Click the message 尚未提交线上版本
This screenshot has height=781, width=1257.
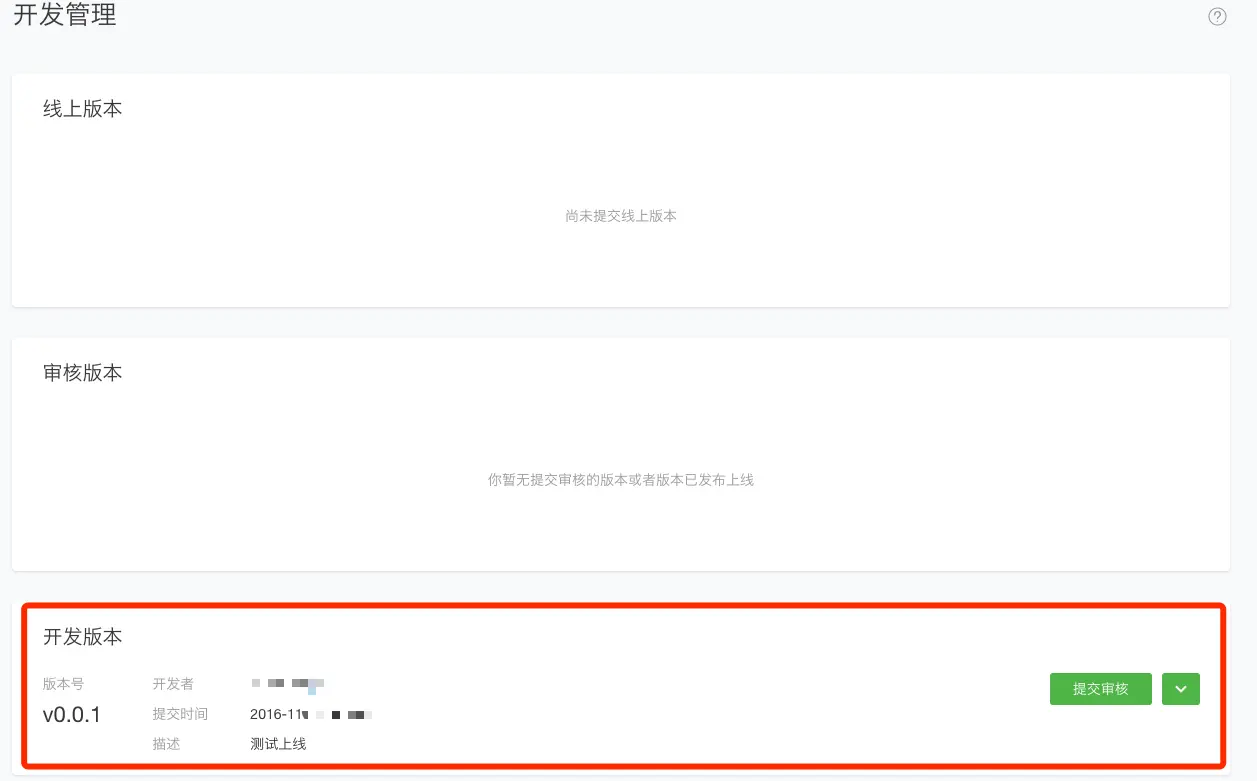coord(621,216)
